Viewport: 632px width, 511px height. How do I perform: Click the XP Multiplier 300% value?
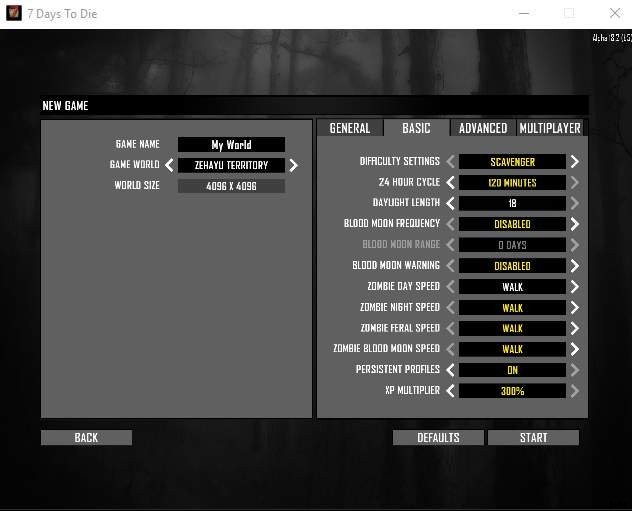[x=512, y=391]
